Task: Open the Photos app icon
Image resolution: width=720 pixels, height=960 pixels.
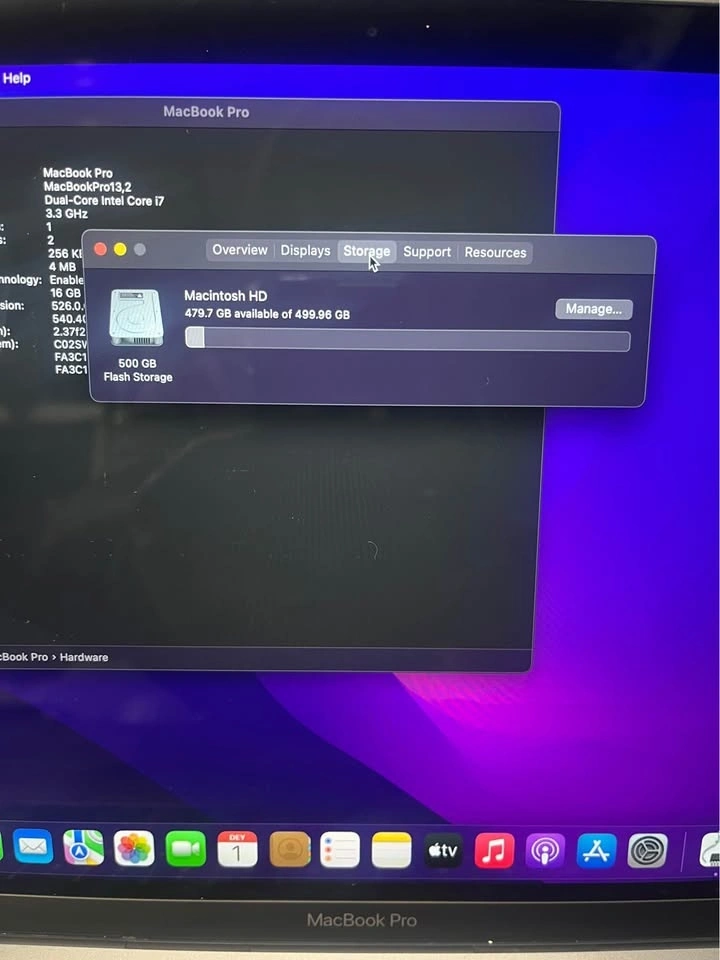Action: (134, 849)
